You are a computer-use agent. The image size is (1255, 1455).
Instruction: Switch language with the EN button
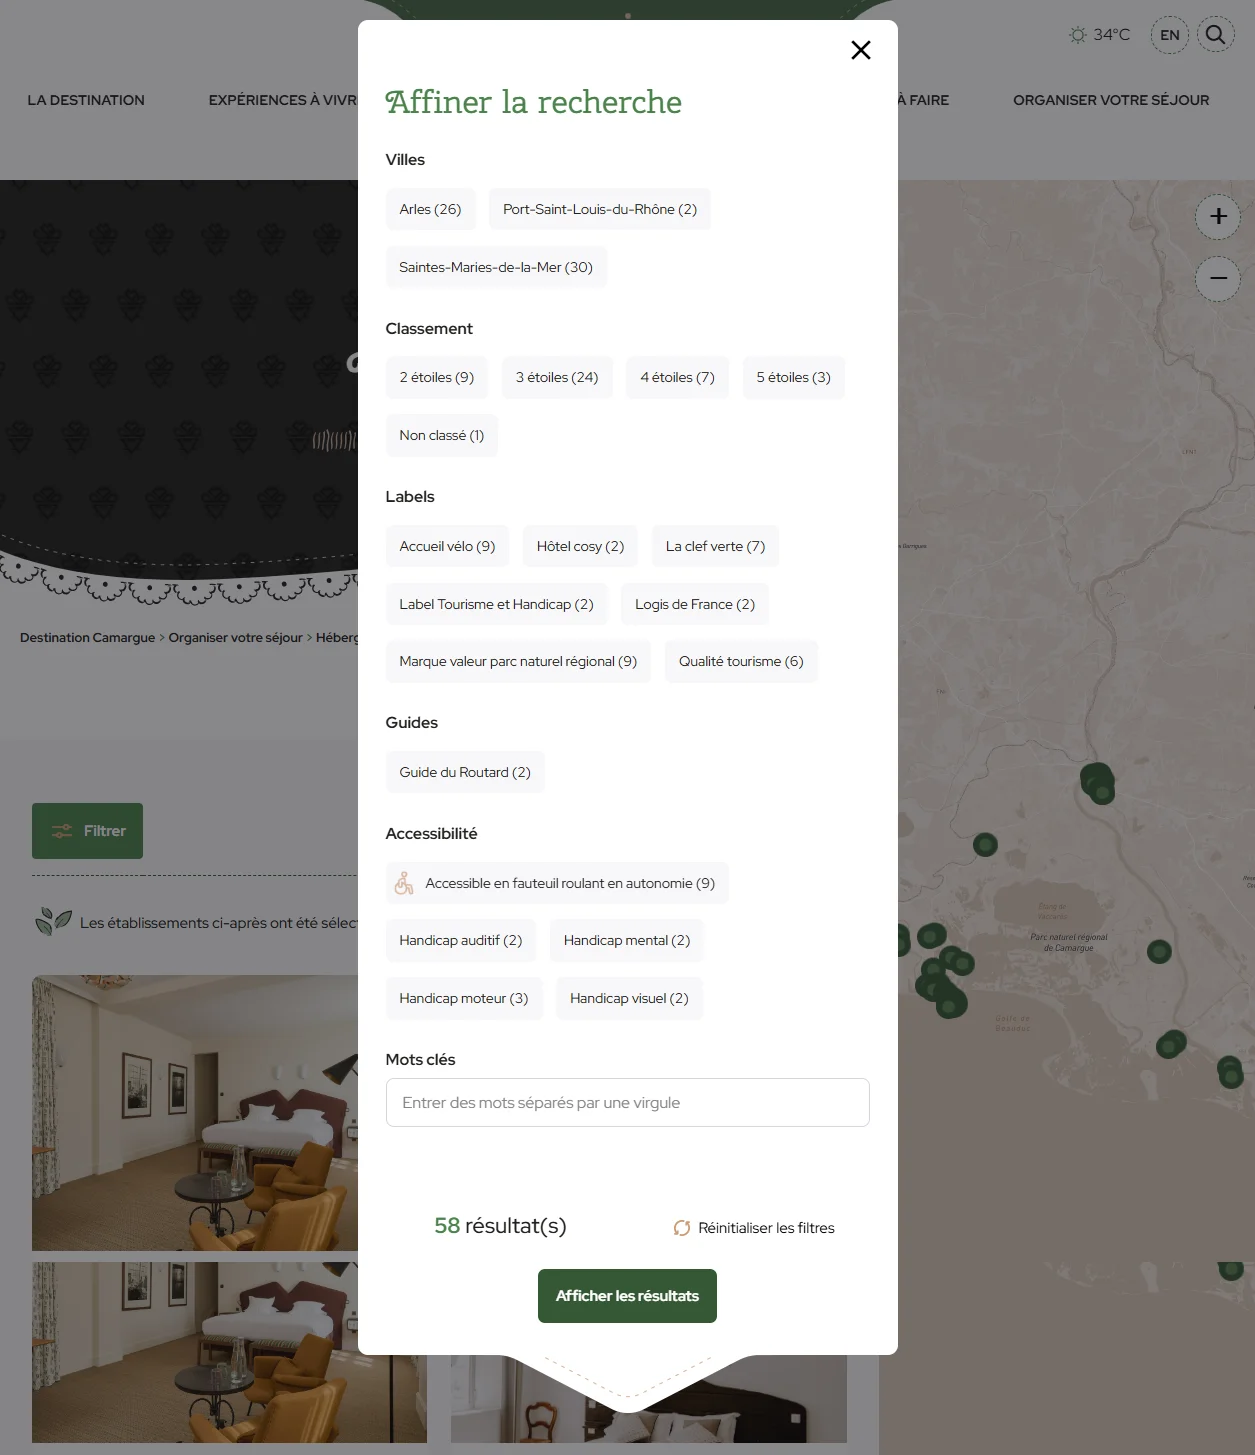pos(1170,35)
